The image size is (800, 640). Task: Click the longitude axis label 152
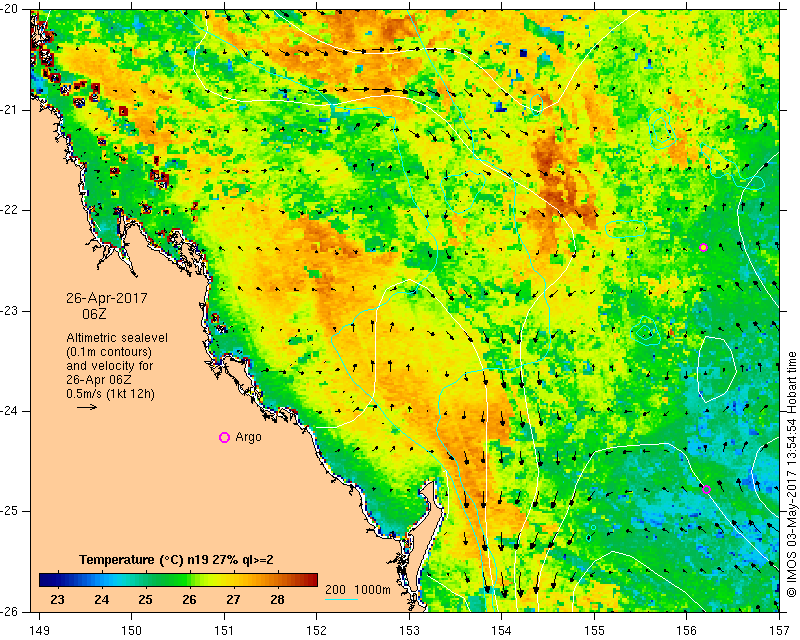tap(317, 631)
